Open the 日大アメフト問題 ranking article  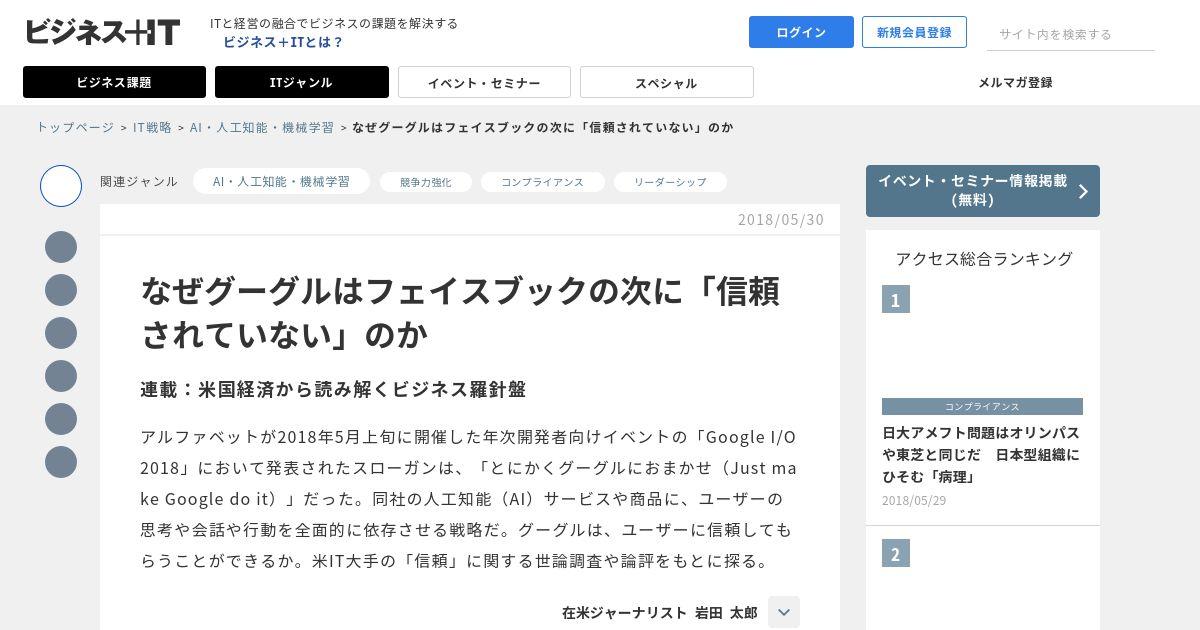click(x=981, y=455)
